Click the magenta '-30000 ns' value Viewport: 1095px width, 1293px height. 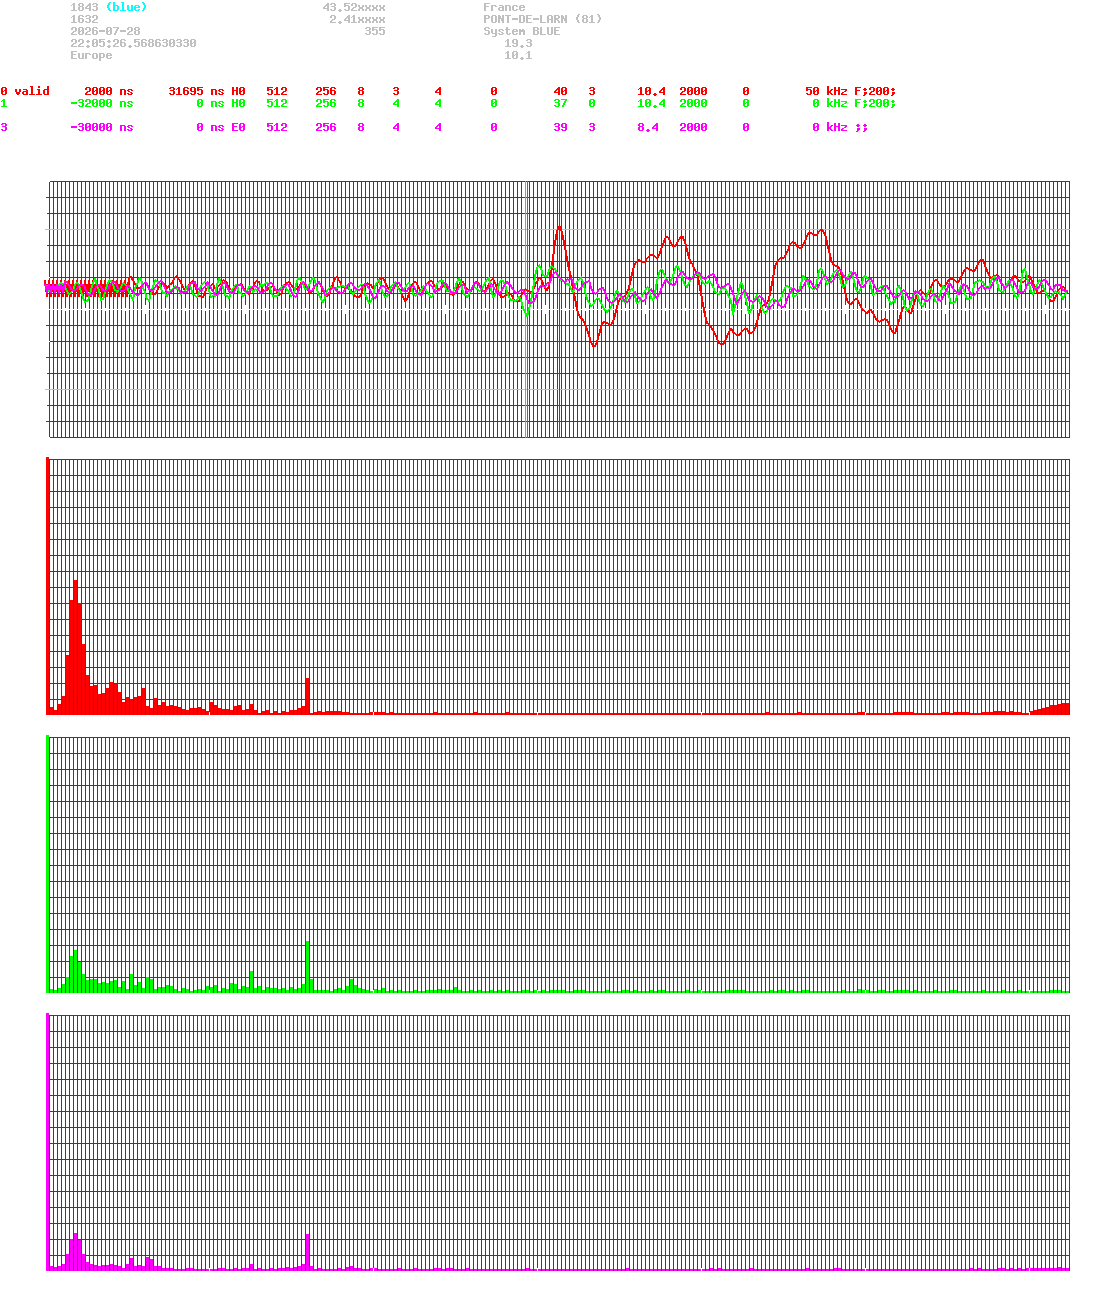tap(101, 127)
